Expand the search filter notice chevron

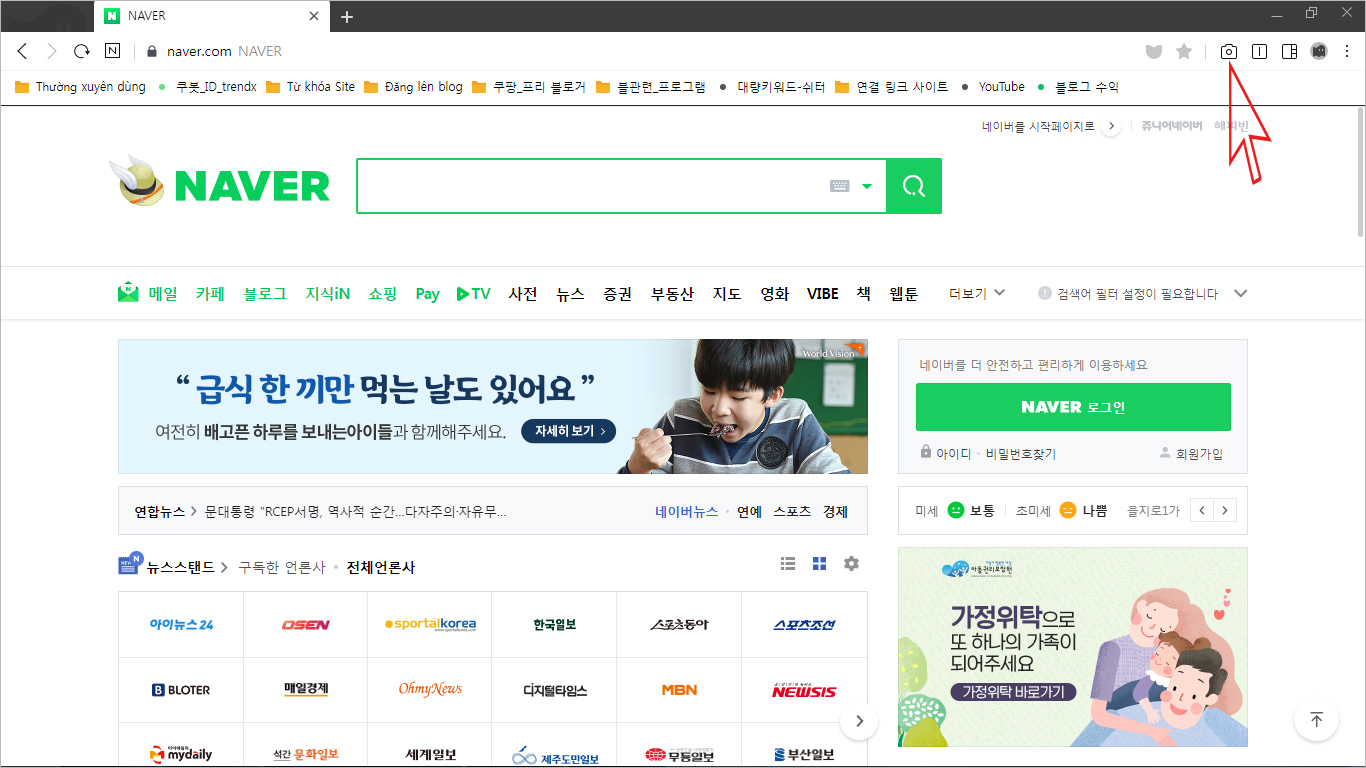1241,294
